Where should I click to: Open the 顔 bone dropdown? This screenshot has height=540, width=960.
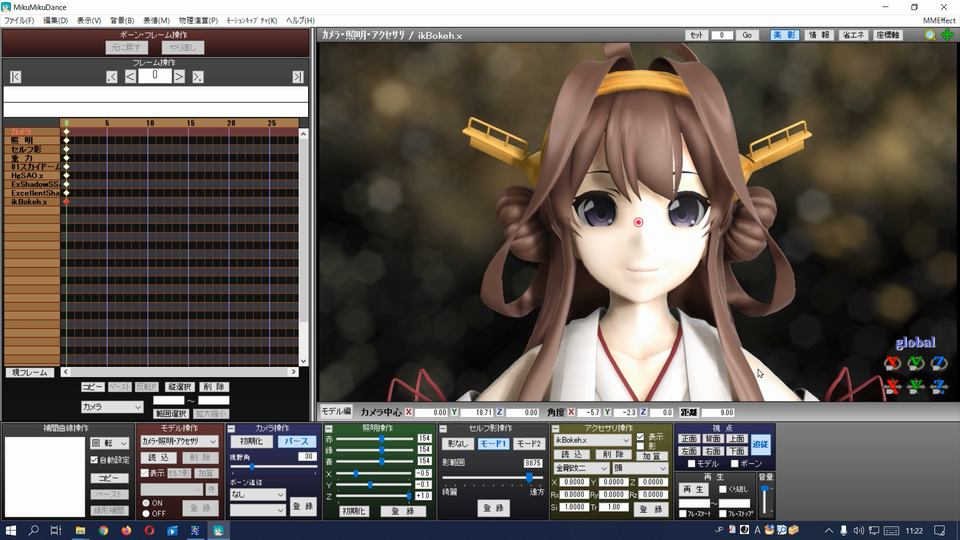click(x=640, y=468)
